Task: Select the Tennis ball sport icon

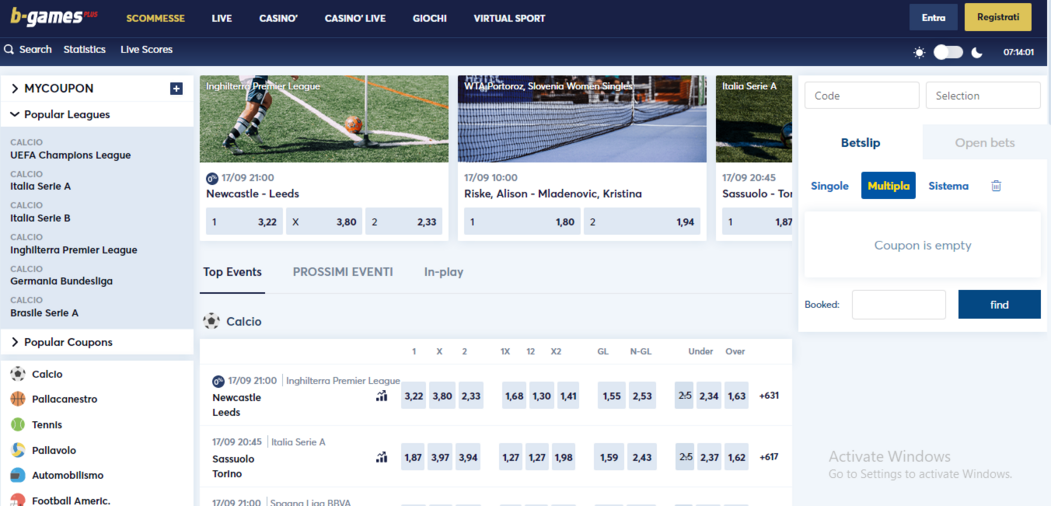Action: tap(18, 425)
